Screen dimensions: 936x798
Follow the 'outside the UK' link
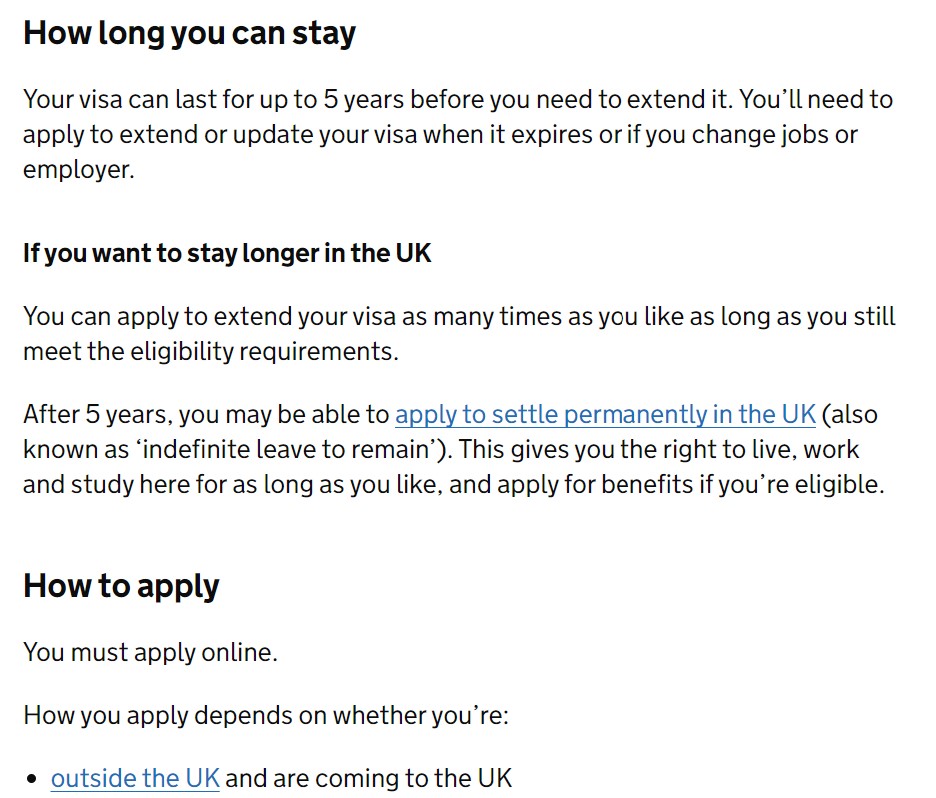(135, 778)
